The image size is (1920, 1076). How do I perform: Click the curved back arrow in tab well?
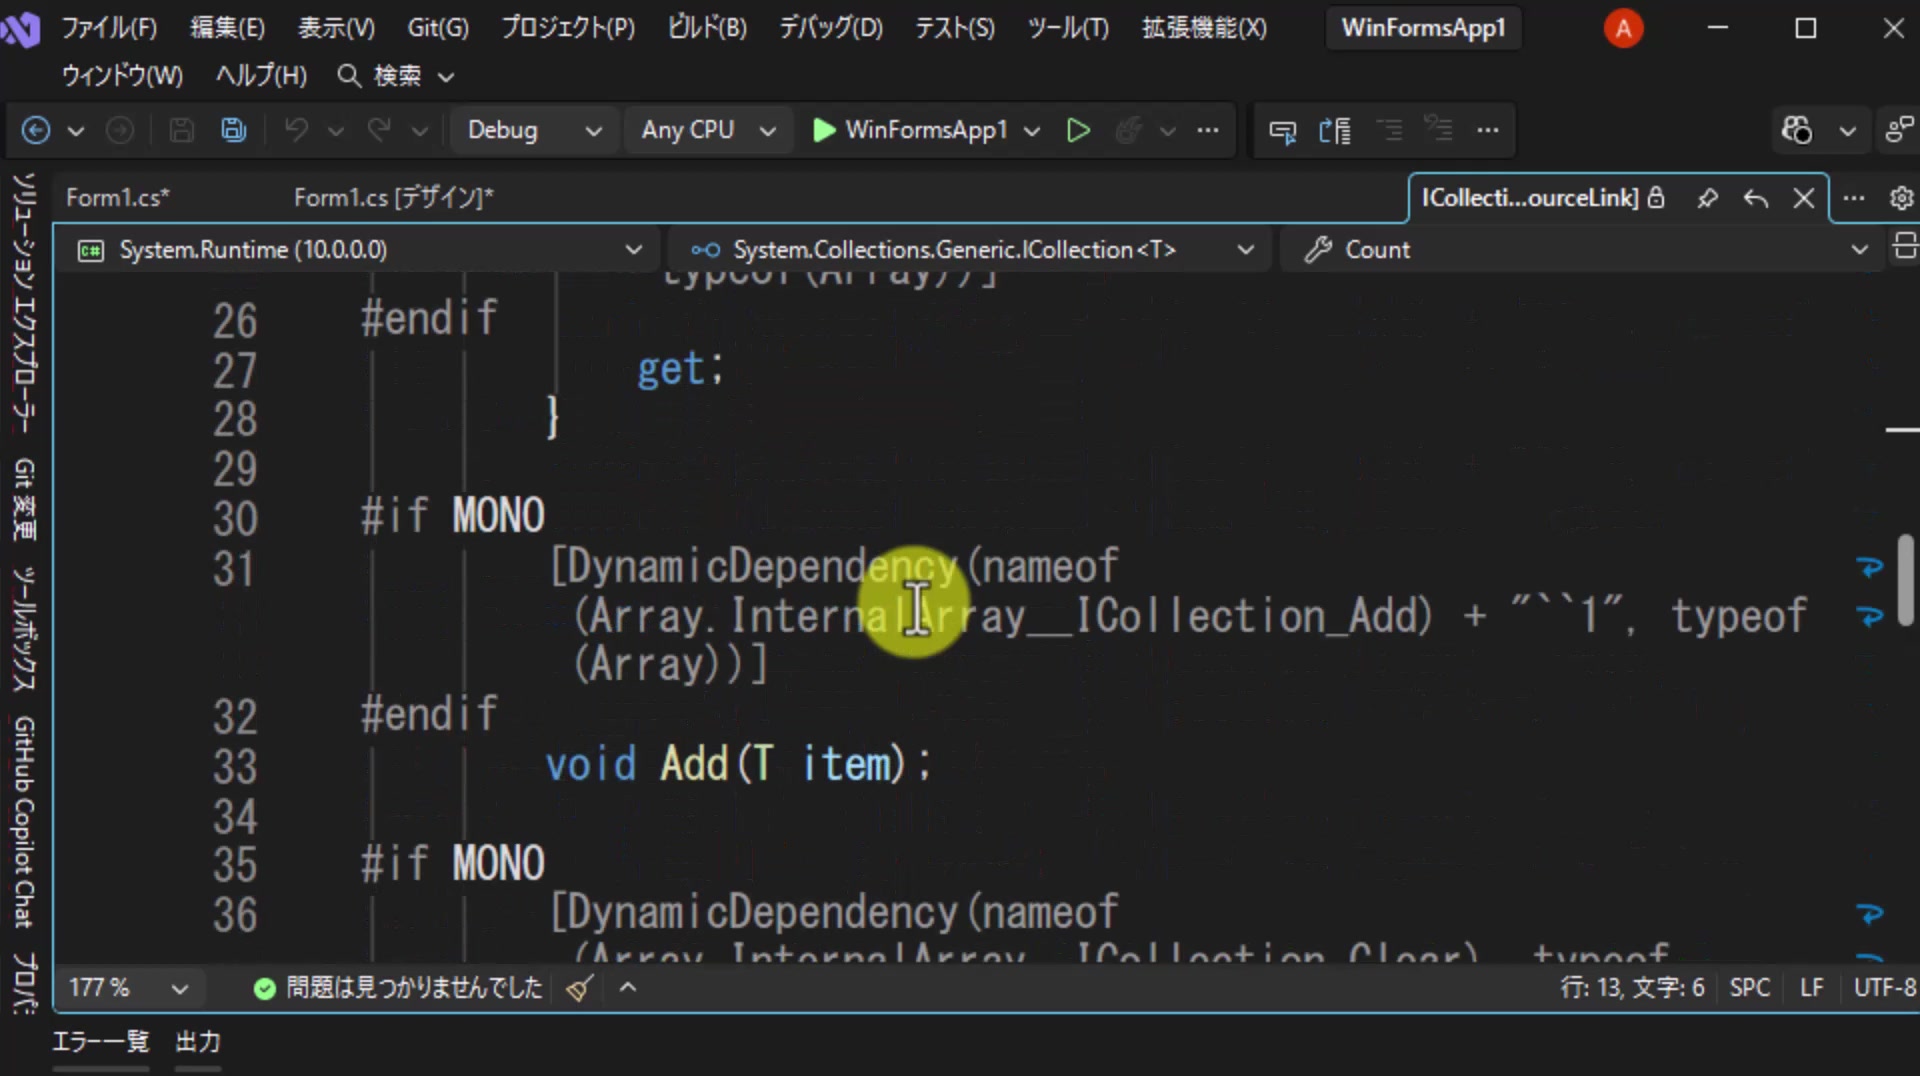click(1756, 198)
